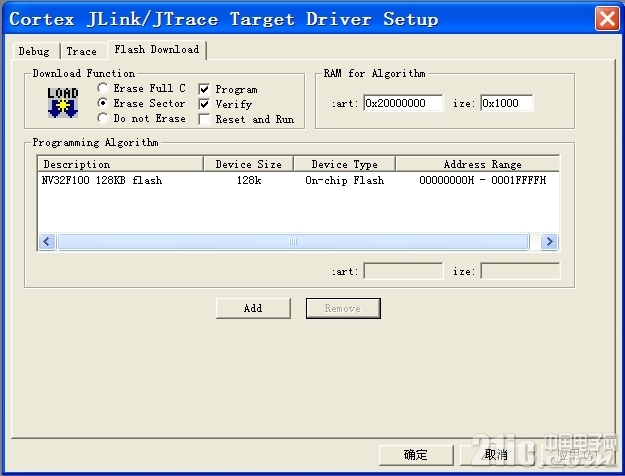Click the RAM size field 0x1000

pos(507,103)
